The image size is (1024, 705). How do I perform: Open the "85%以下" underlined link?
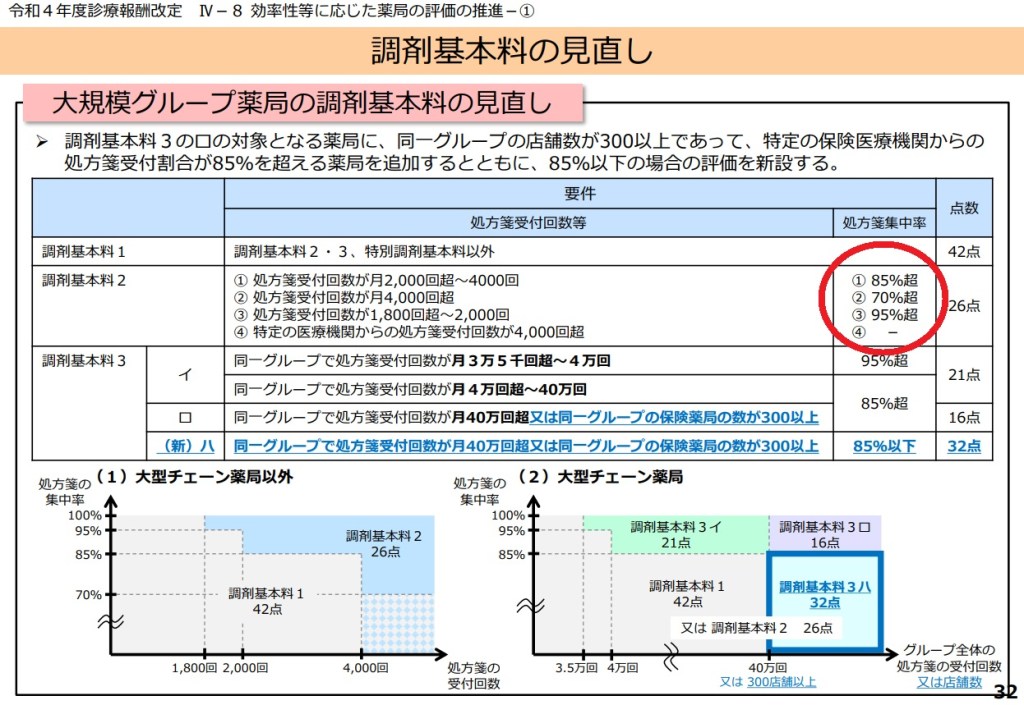tap(884, 446)
